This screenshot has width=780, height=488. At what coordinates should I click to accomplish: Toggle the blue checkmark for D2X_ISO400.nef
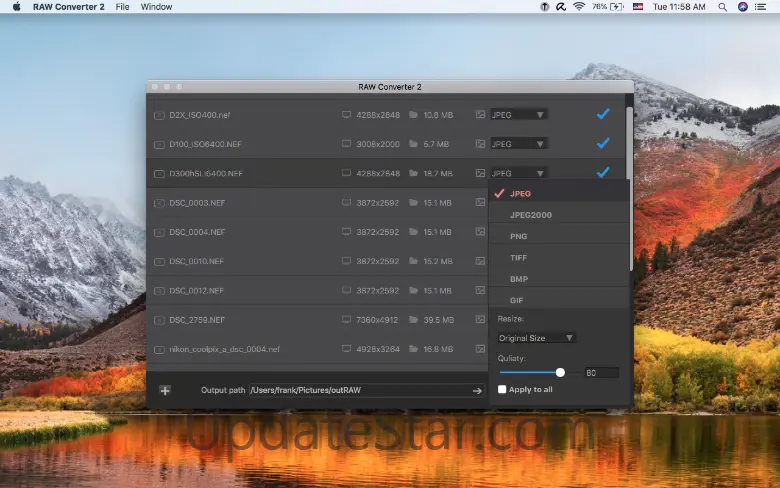click(x=602, y=114)
